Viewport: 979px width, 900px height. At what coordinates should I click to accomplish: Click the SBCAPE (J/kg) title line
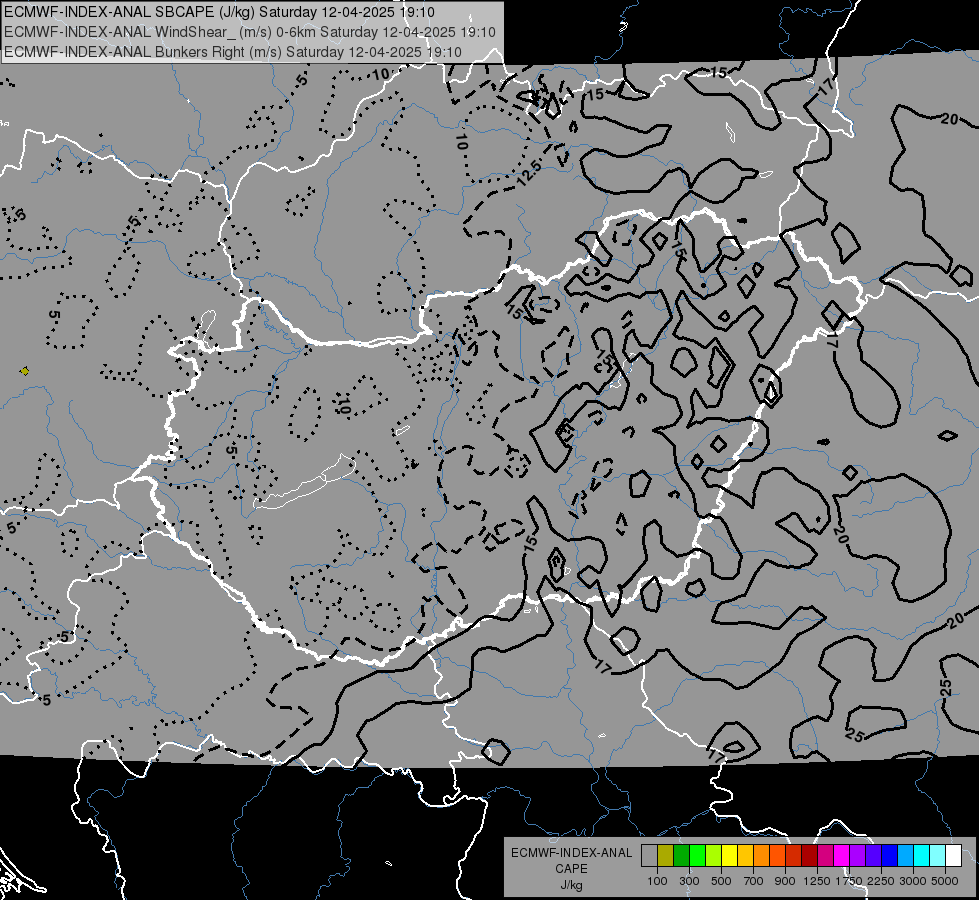point(219,12)
